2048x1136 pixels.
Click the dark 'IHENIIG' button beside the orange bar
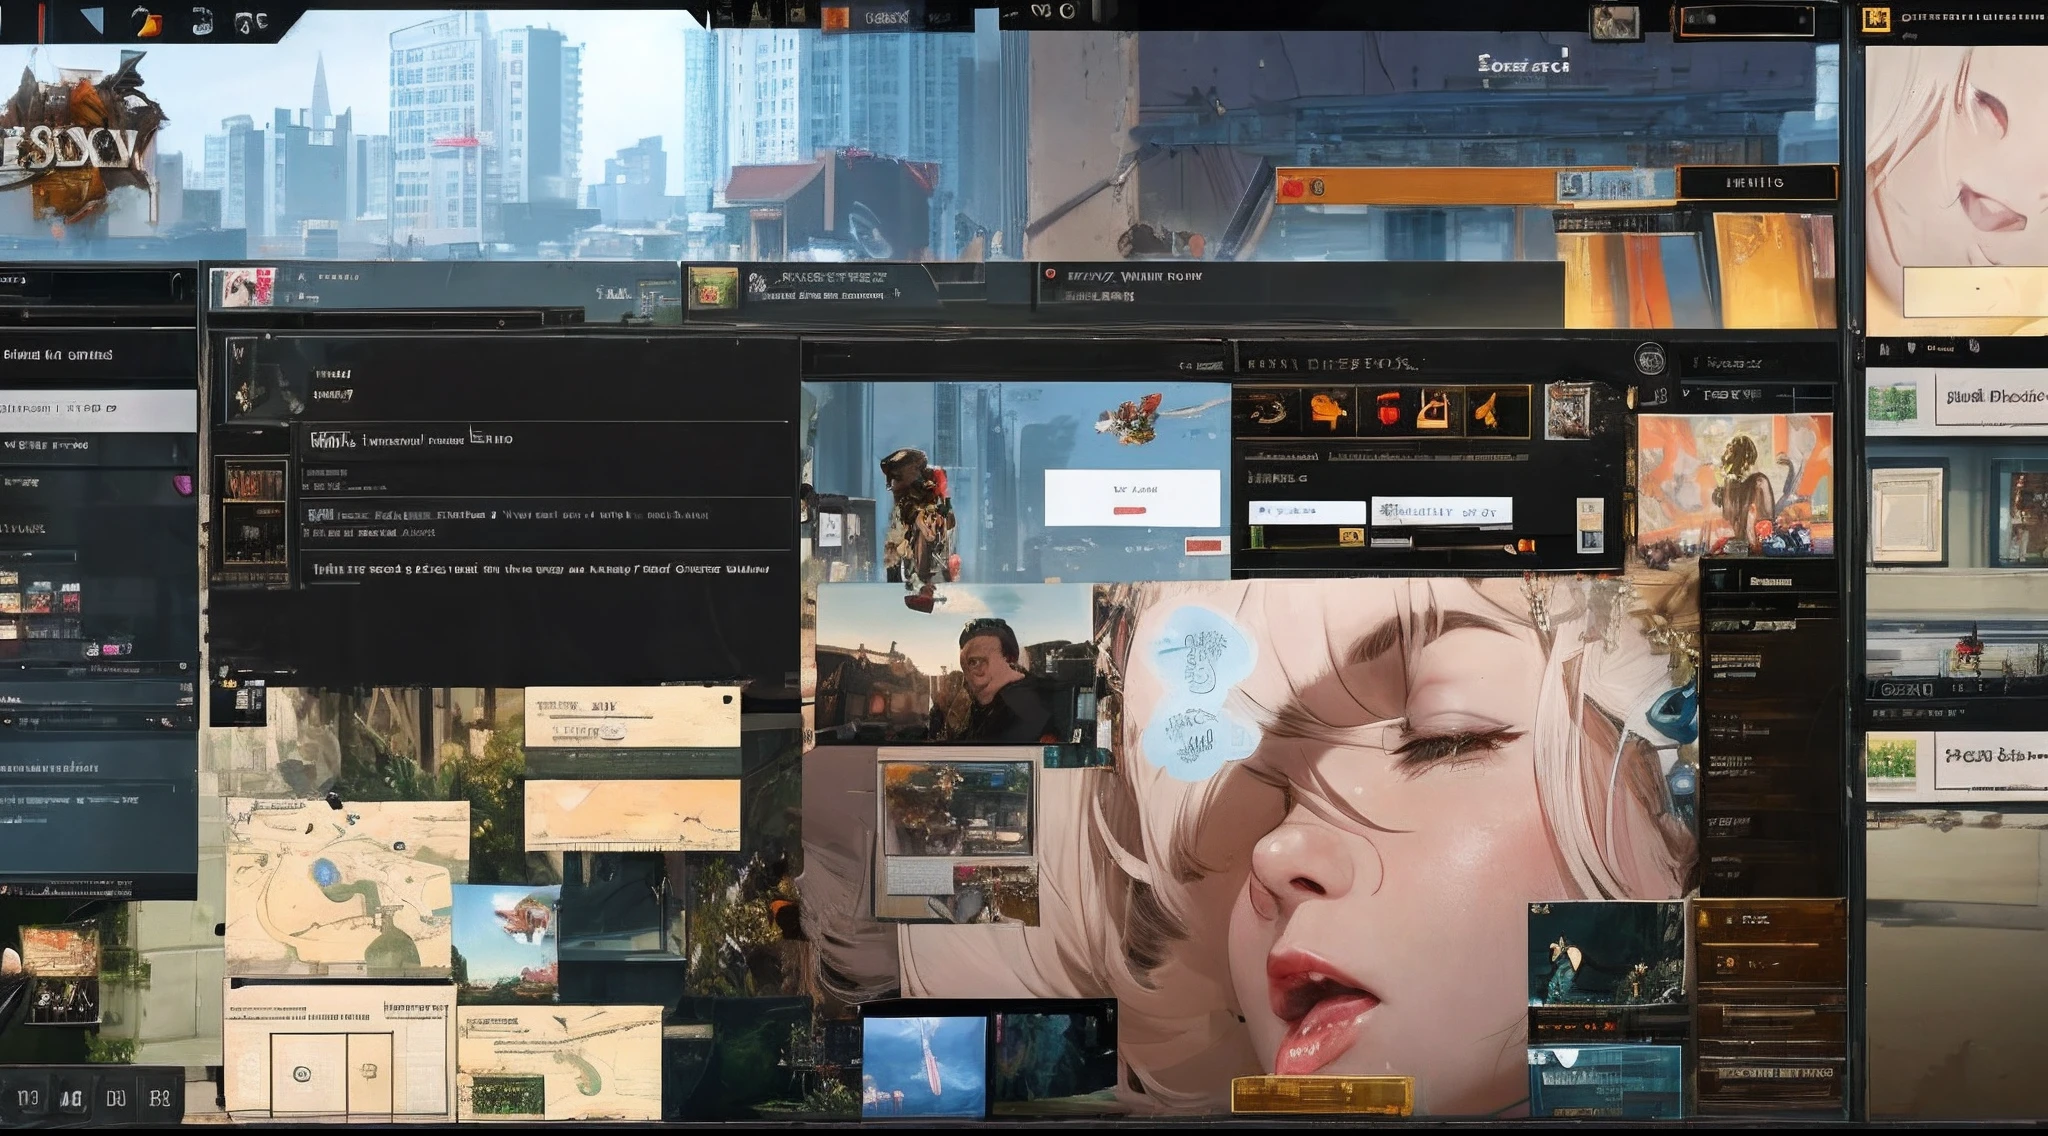pyautogui.click(x=1758, y=183)
